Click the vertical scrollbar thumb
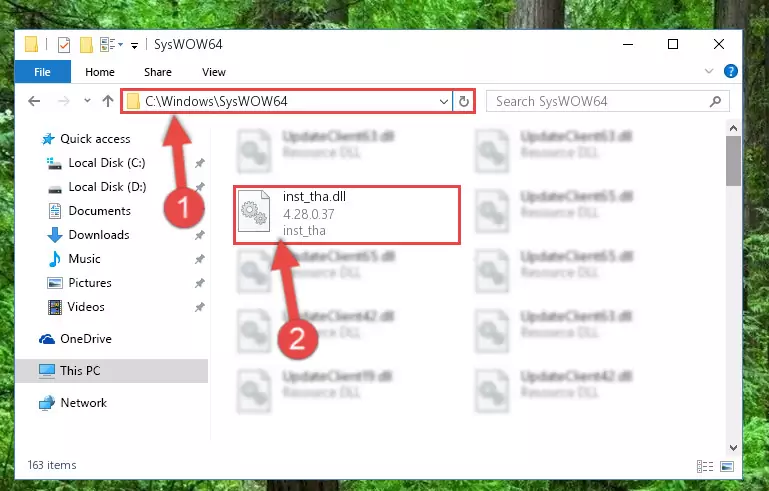Screen dimensions: 769x491 (x=733, y=161)
